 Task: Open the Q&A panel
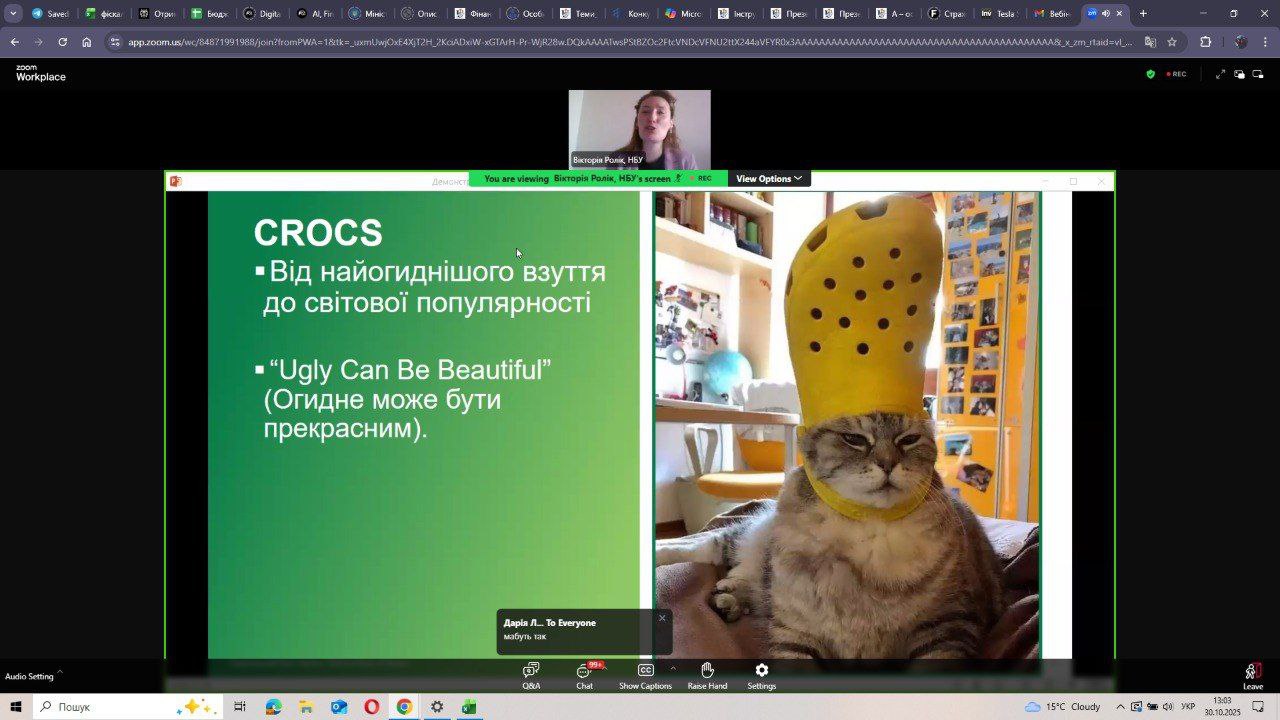click(x=531, y=675)
